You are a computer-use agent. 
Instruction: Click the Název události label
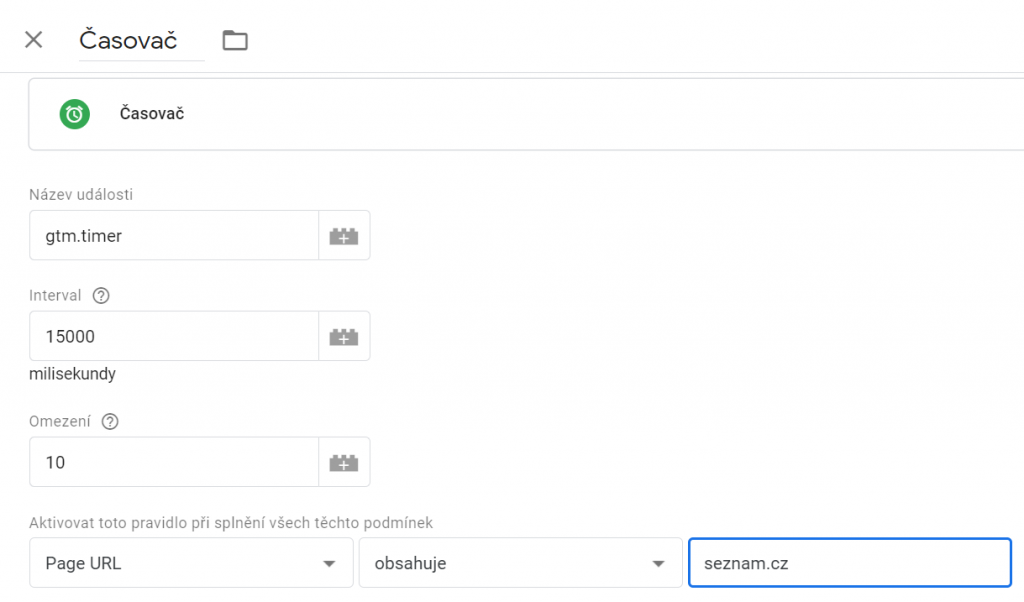tap(81, 195)
